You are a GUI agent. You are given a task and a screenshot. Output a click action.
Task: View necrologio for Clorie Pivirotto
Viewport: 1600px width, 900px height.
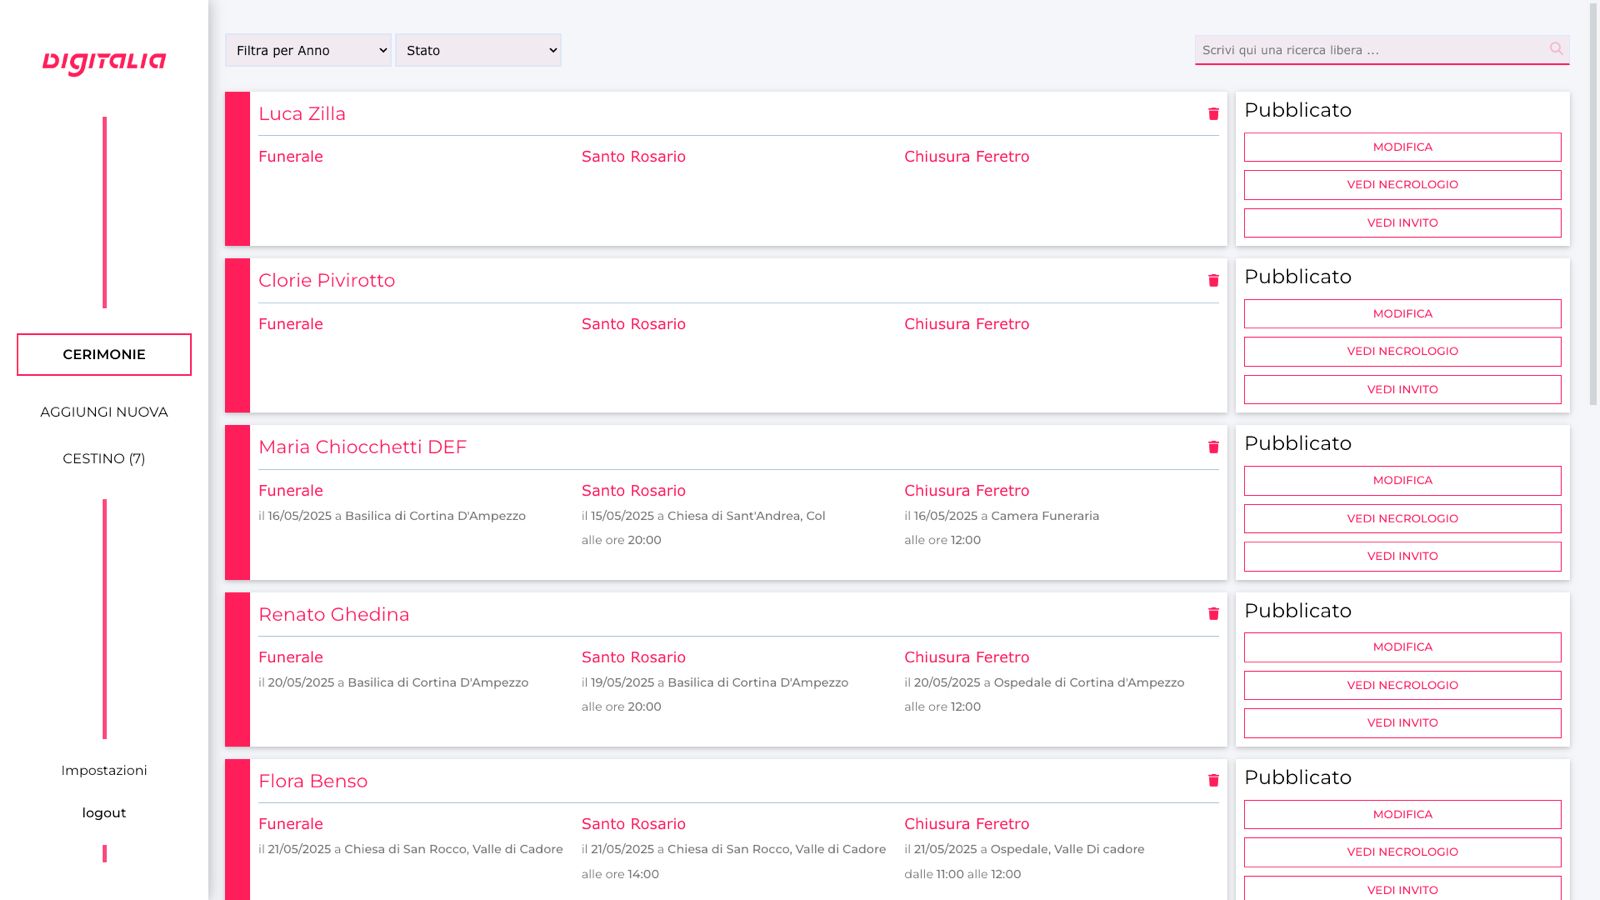coord(1402,352)
